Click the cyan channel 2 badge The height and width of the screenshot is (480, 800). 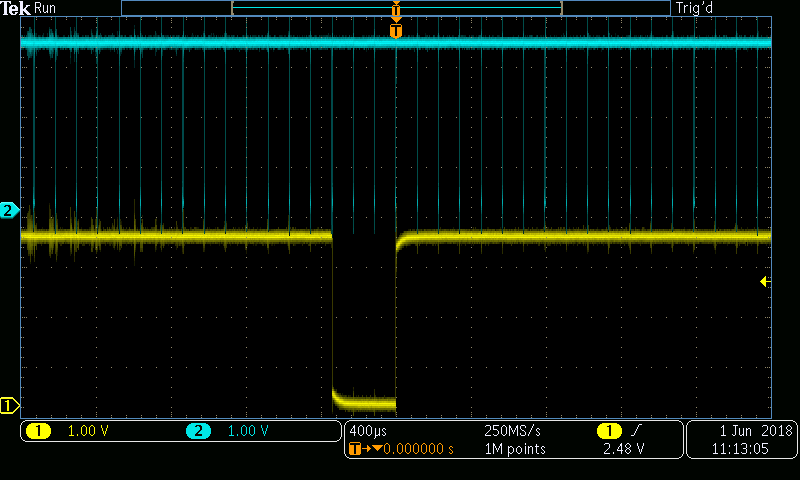pyautogui.click(x=198, y=431)
